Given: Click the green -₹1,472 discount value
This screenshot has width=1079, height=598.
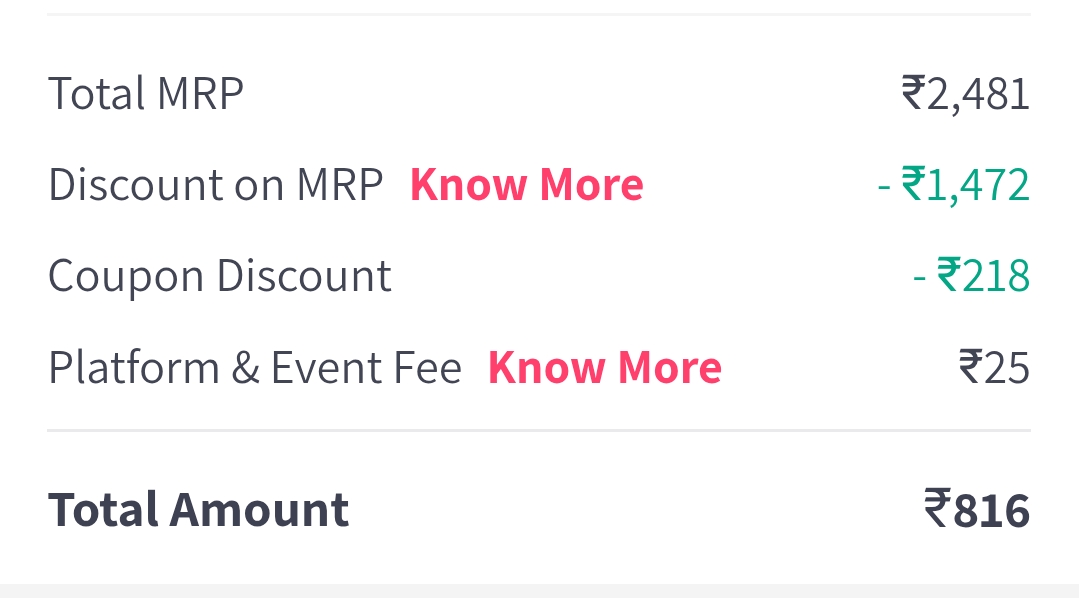Looking at the screenshot, I should pos(953,185).
